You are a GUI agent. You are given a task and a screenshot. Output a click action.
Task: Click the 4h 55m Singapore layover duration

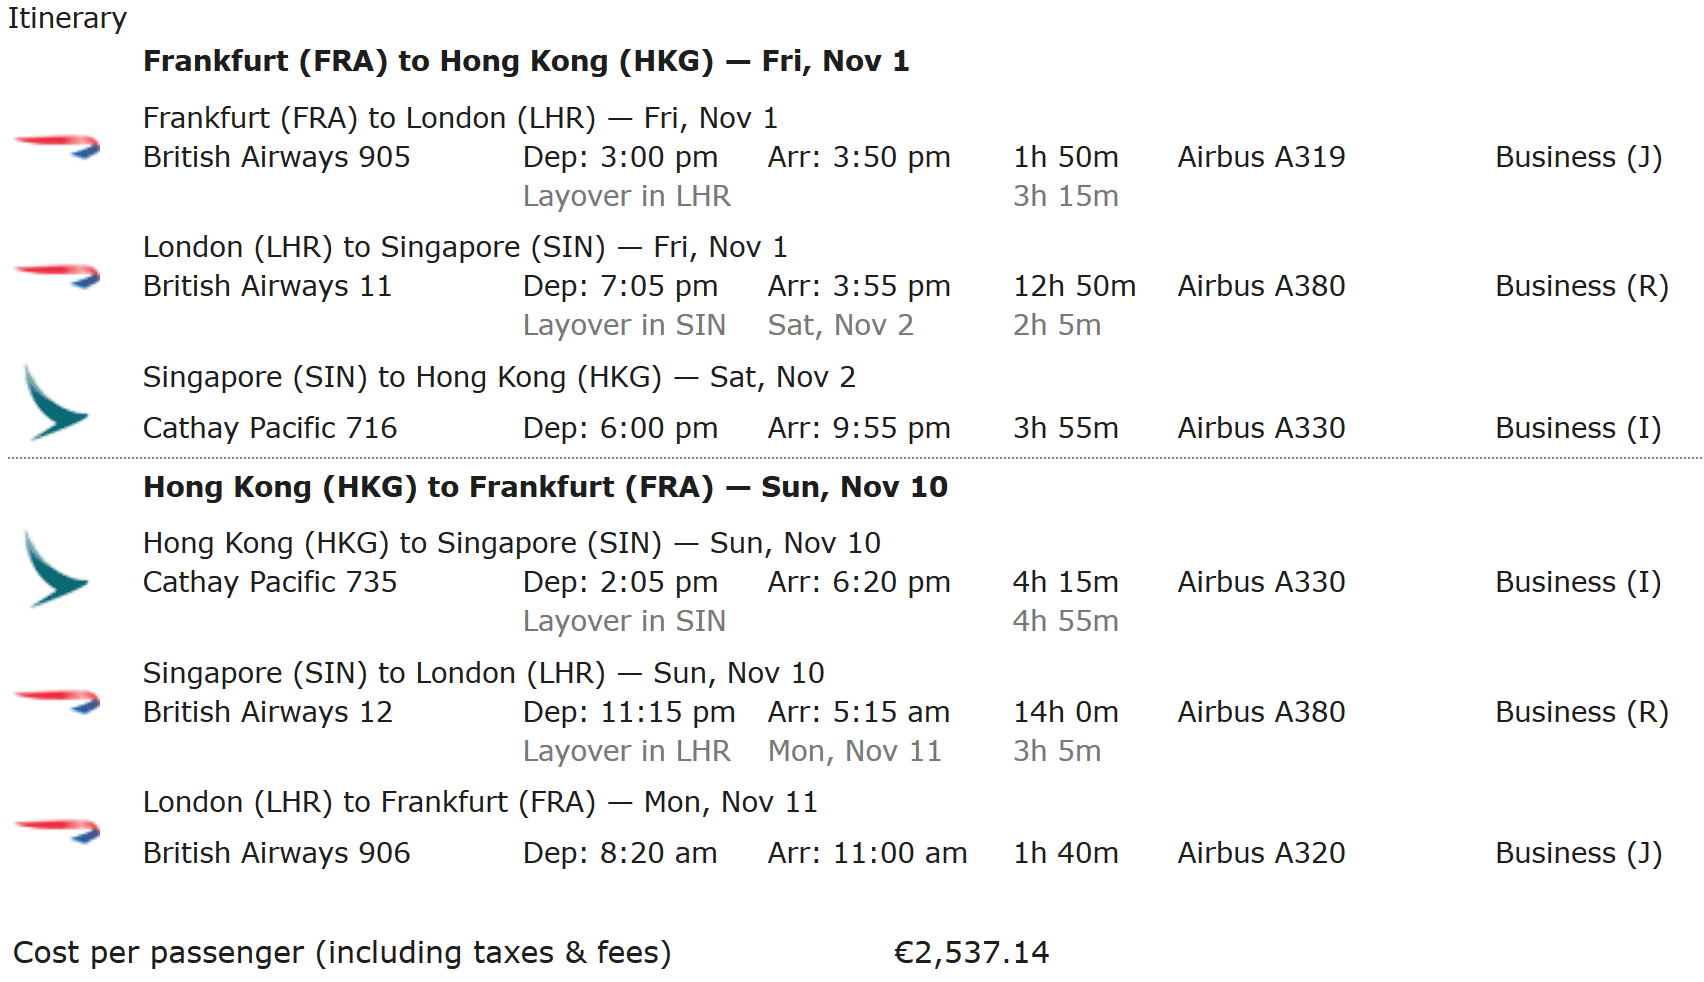pyautogui.click(x=1065, y=621)
